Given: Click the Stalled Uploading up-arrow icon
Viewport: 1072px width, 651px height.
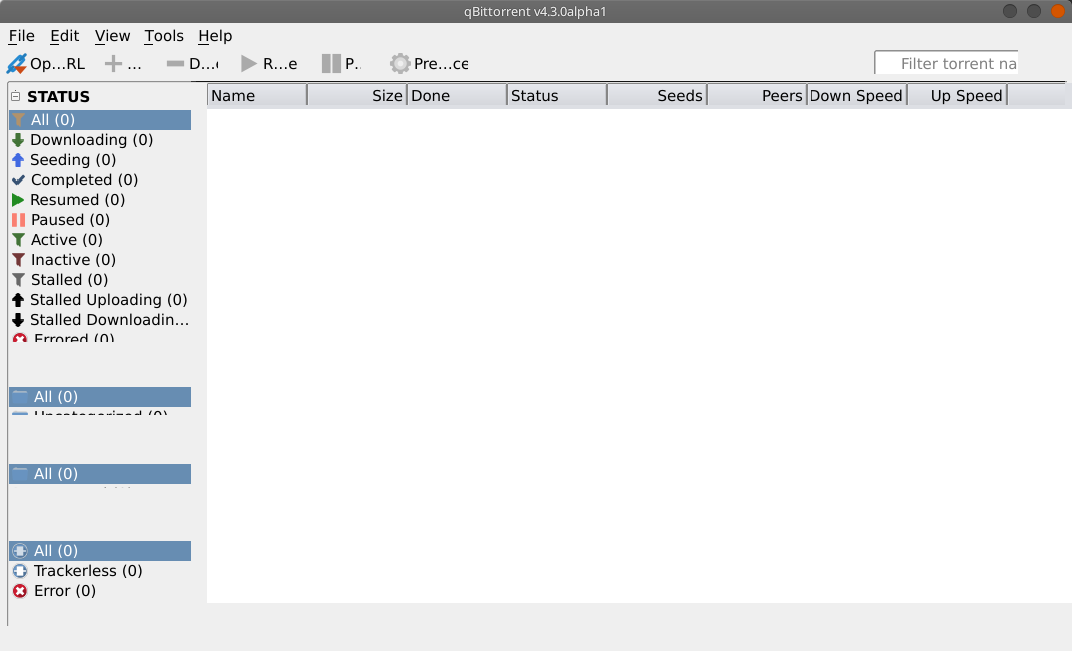Looking at the screenshot, I should pos(18,300).
